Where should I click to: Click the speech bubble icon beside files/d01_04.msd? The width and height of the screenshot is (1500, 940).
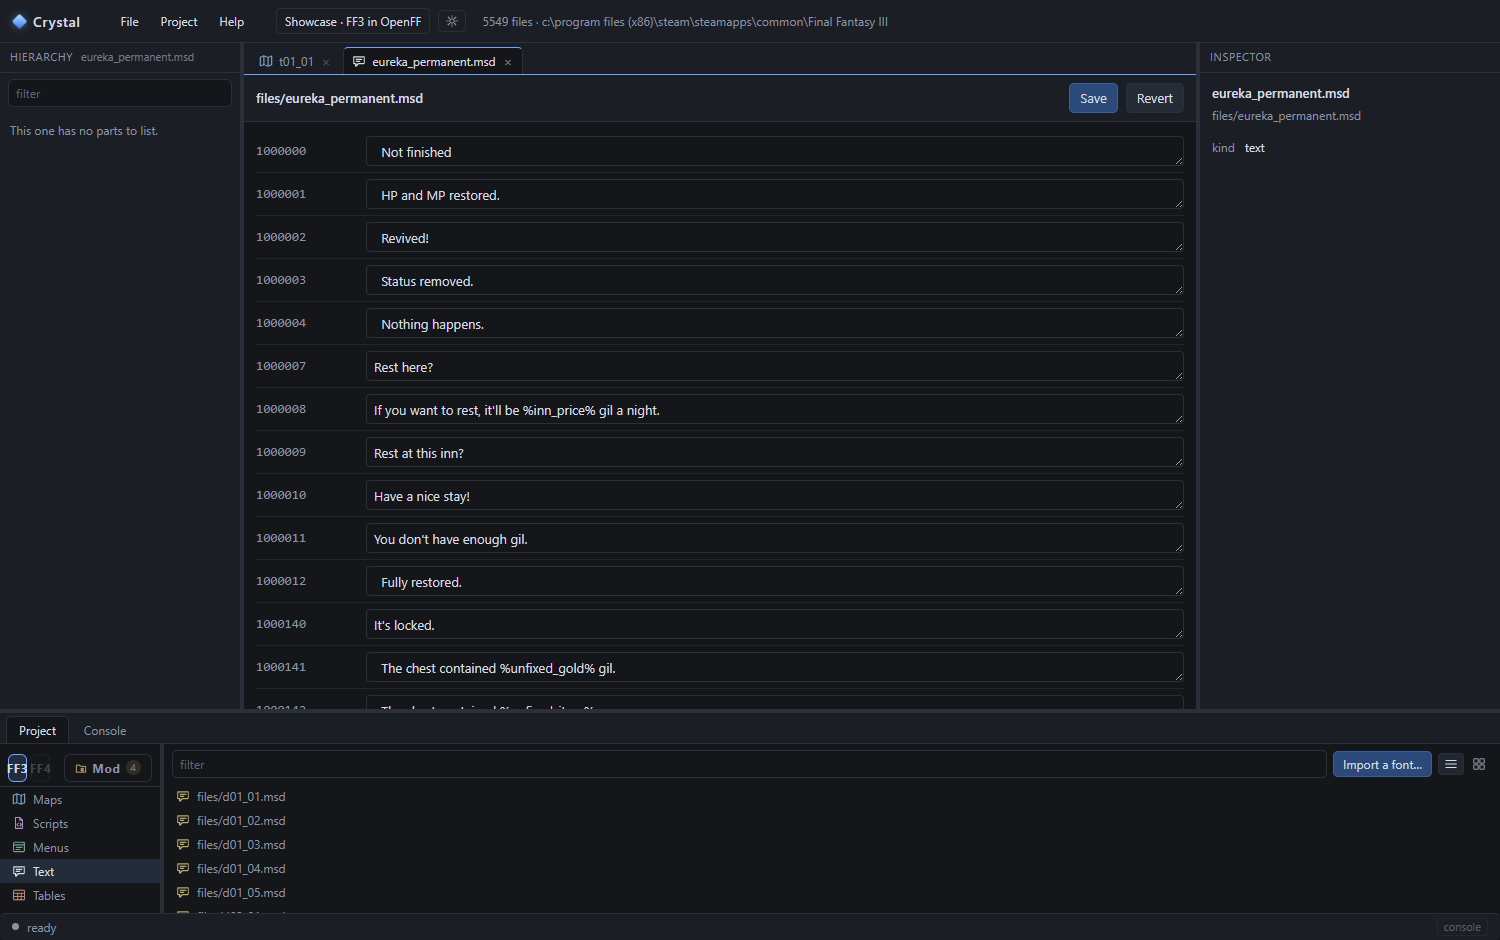(183, 869)
